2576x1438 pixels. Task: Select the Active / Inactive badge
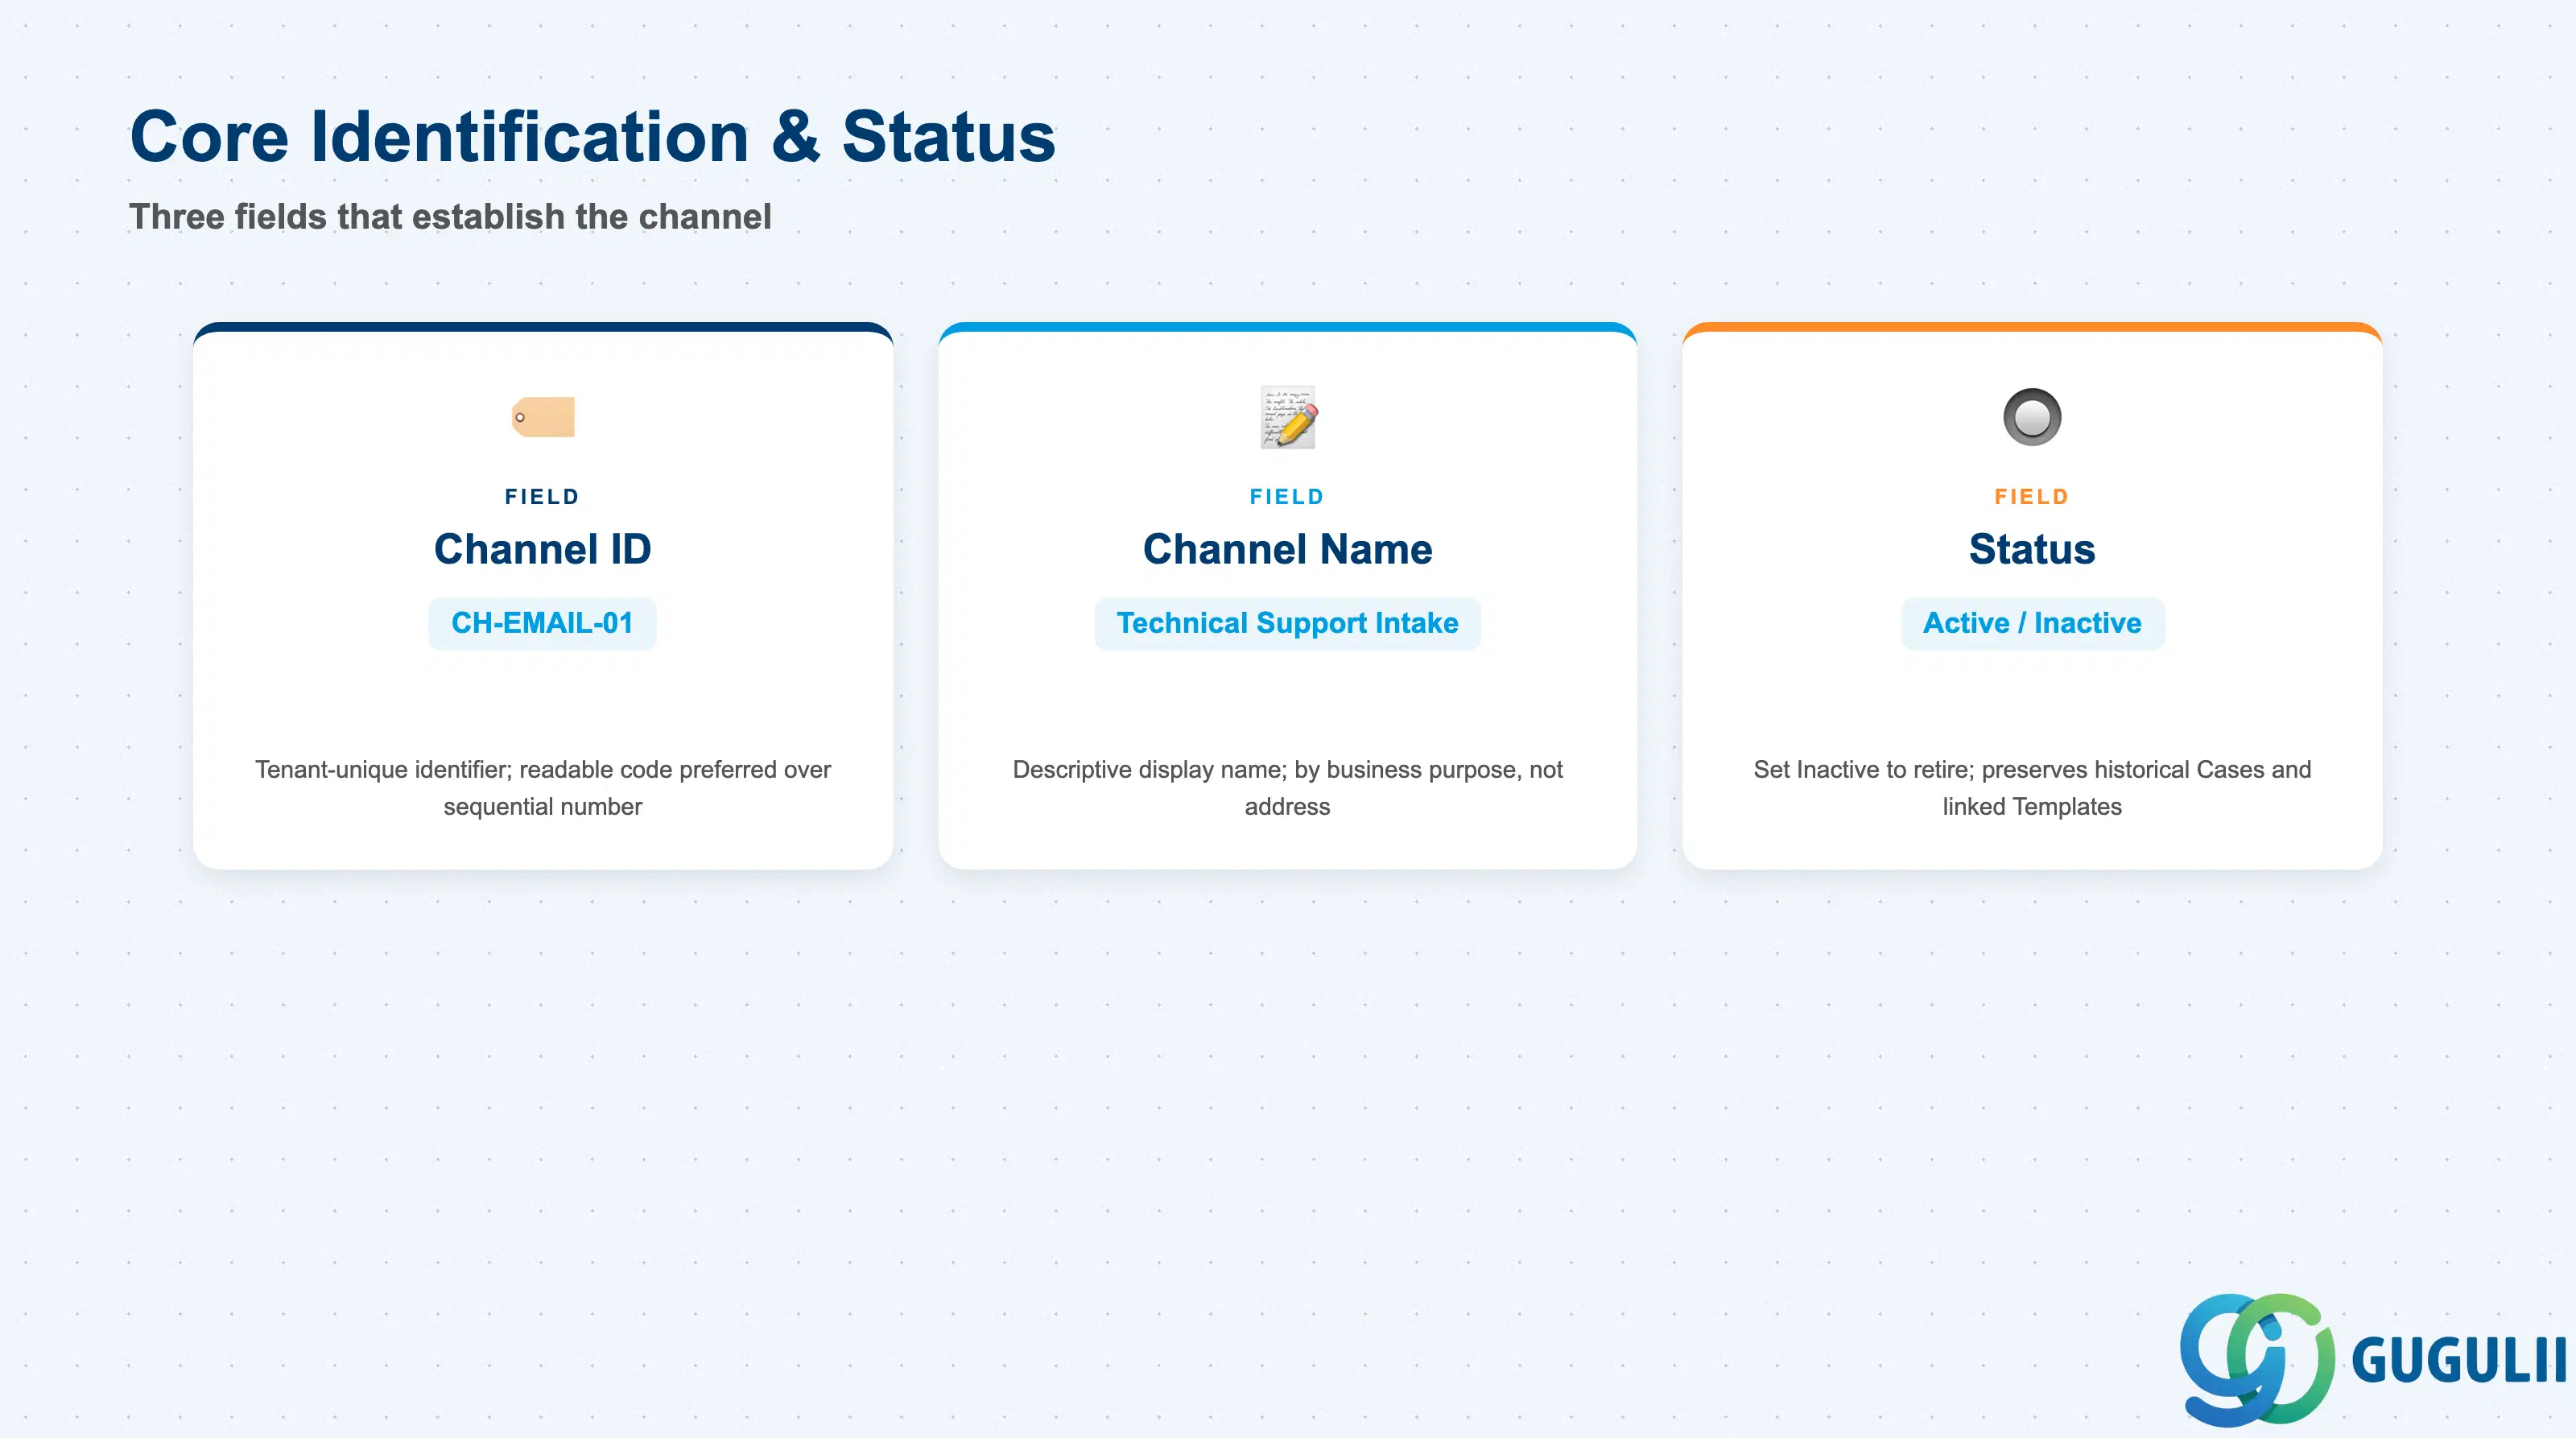point(2032,623)
